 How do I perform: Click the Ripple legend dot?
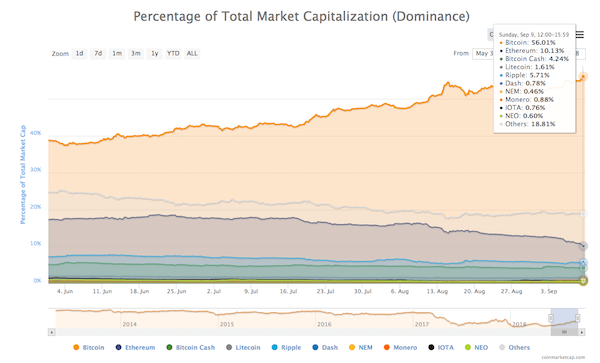(x=274, y=347)
